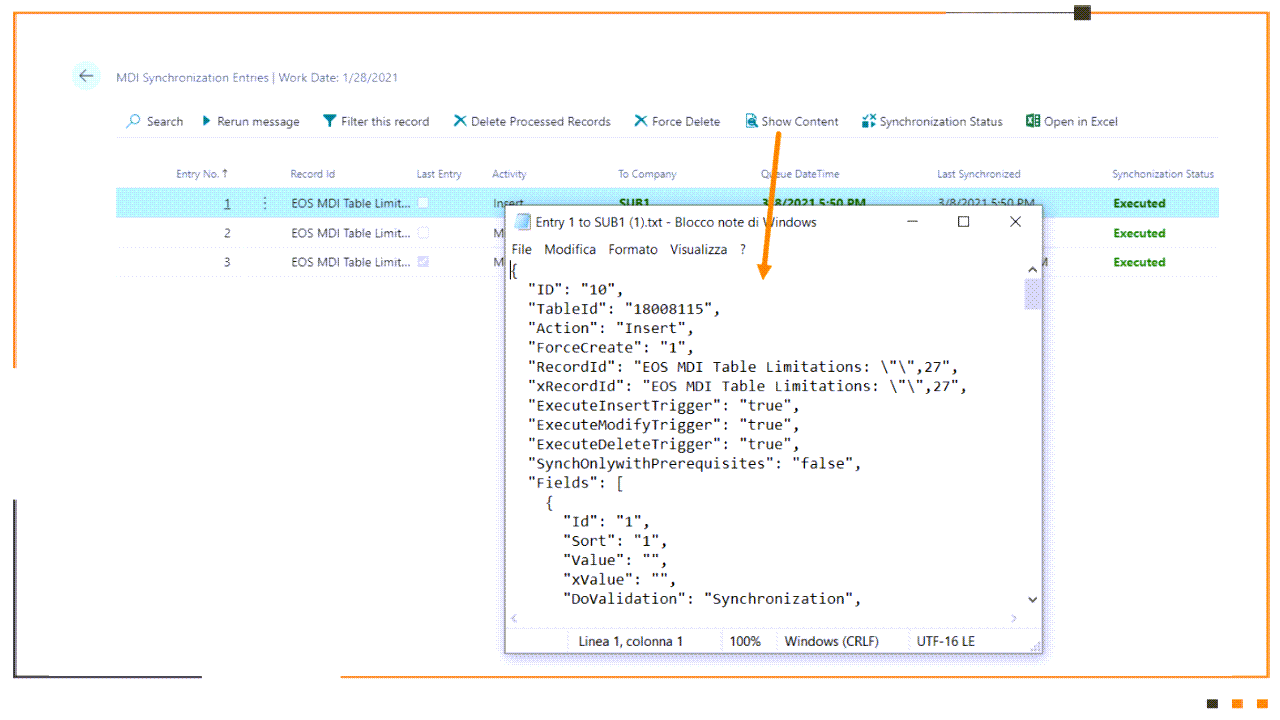Click Windows (CRLF) status bar entry
1280x720 pixels.
click(832, 641)
